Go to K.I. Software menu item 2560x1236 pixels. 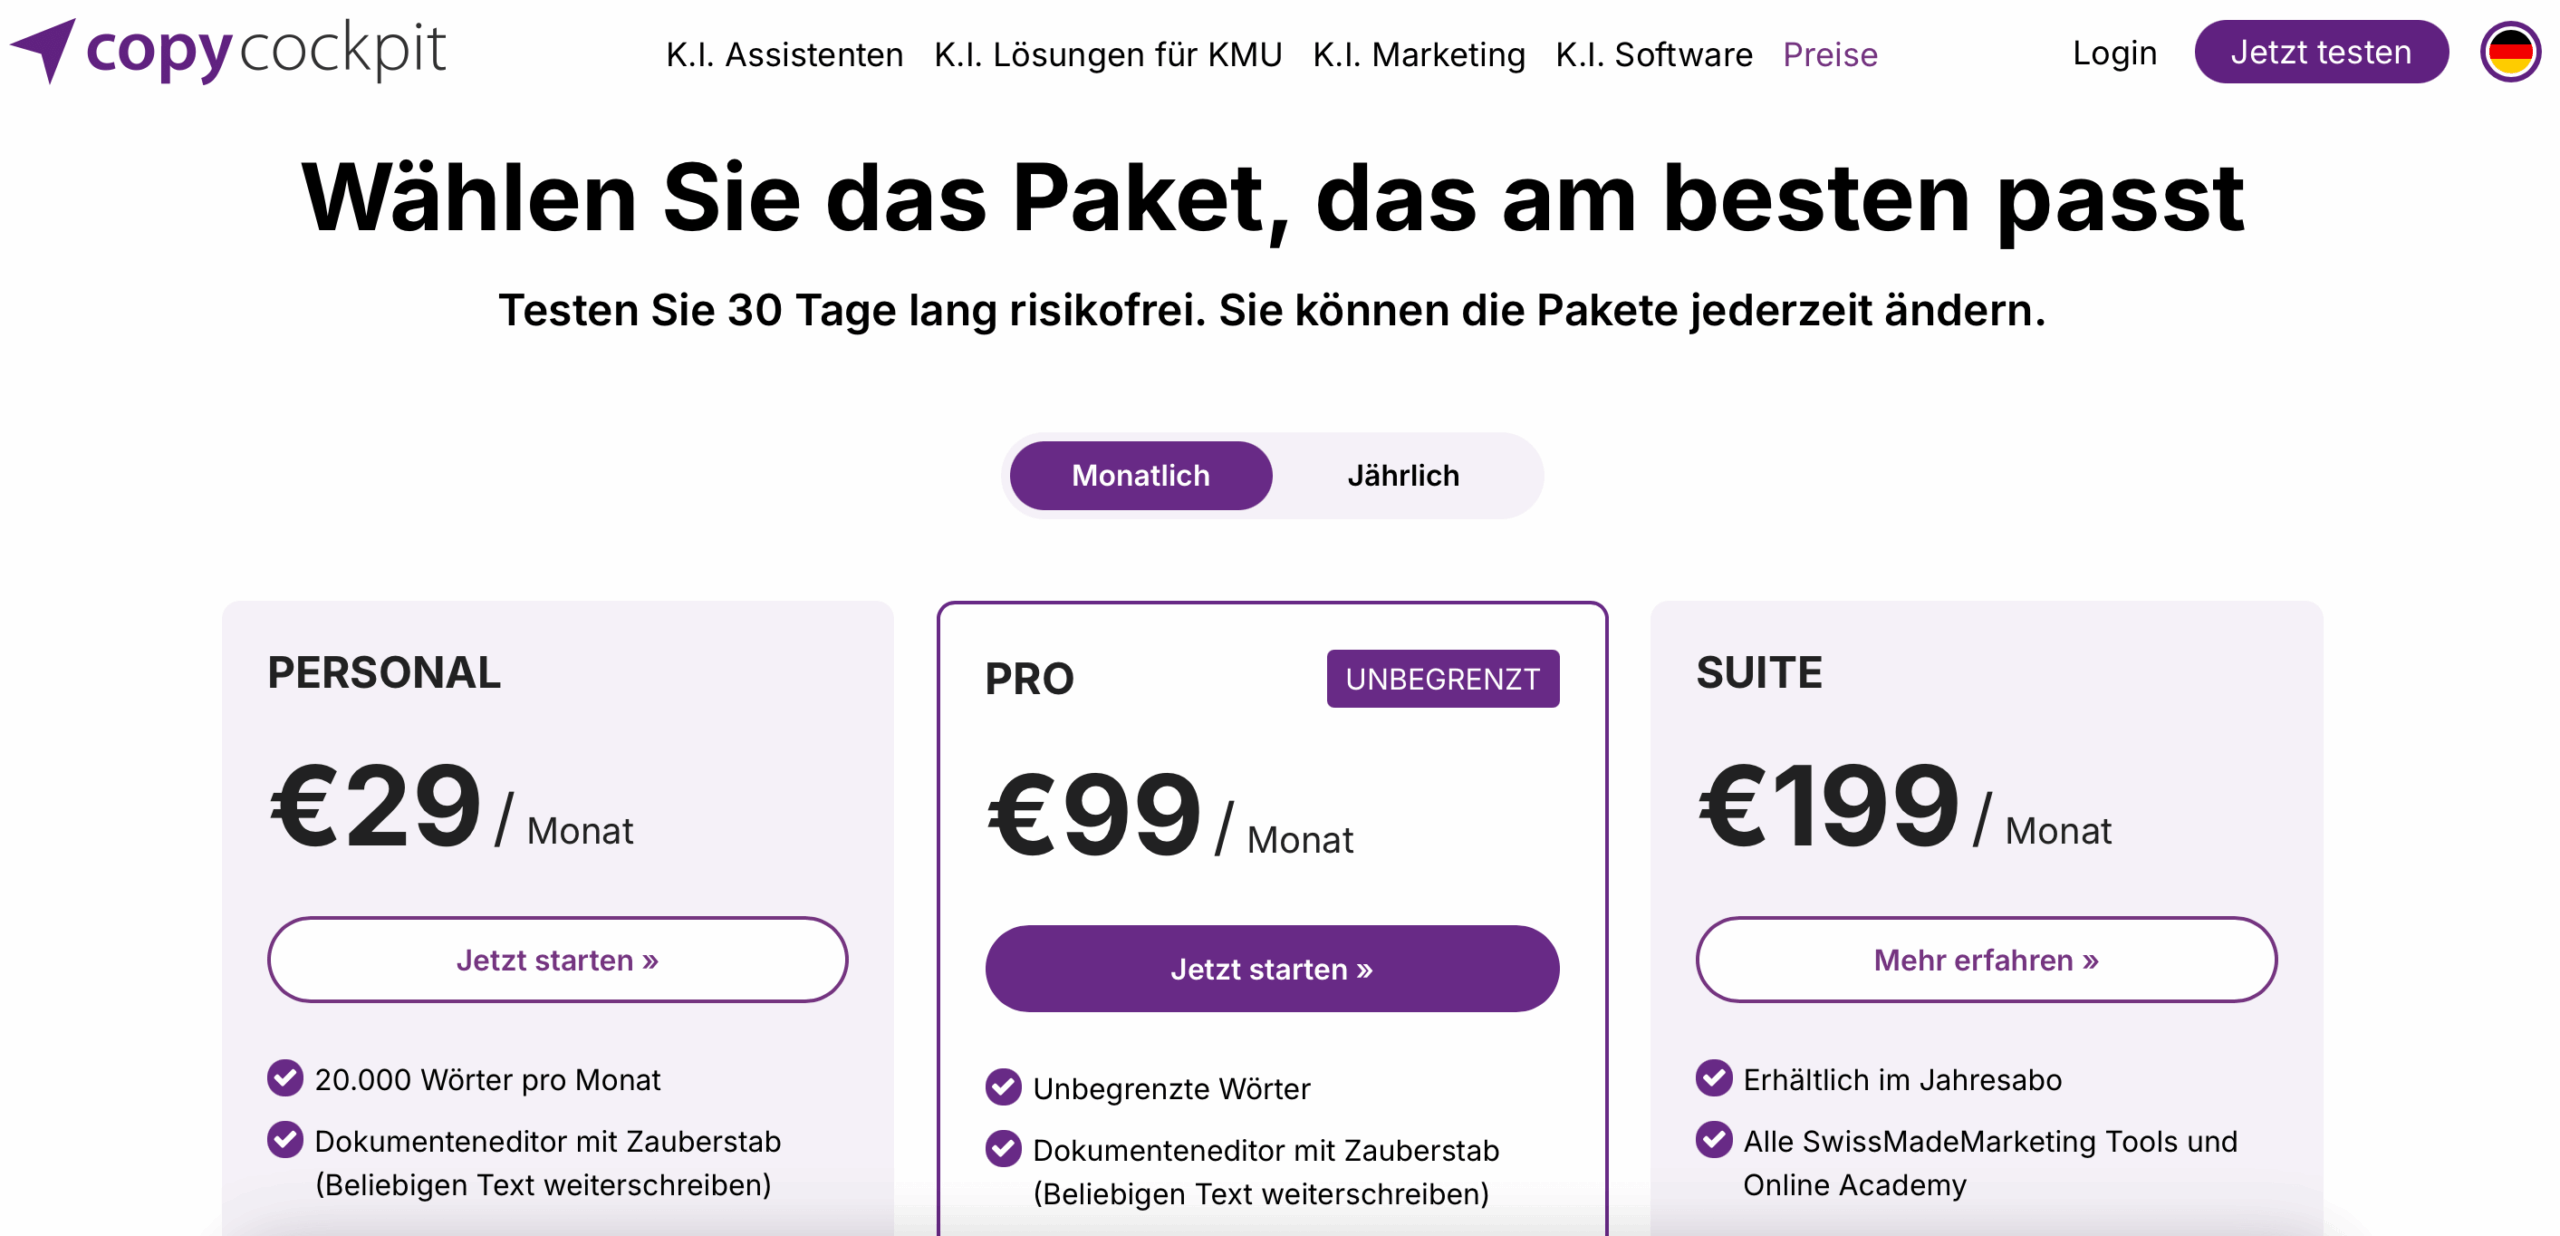(1653, 54)
